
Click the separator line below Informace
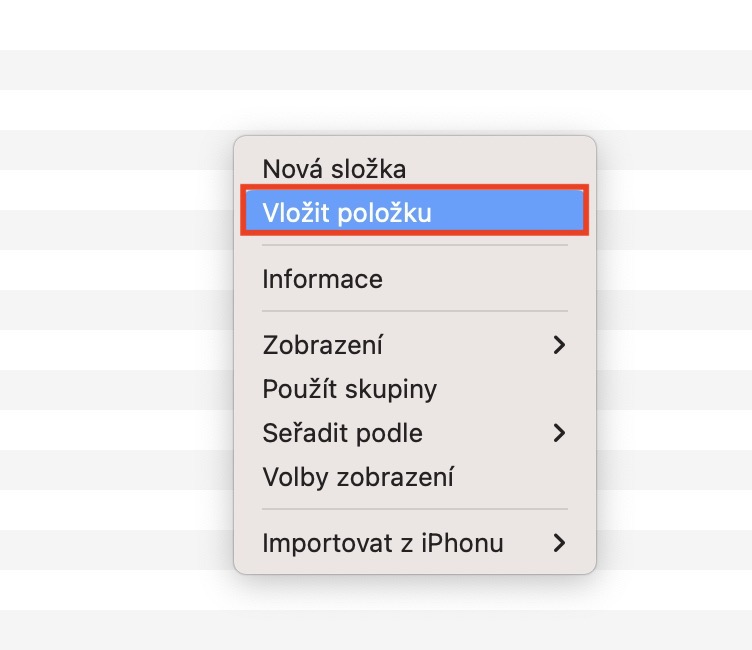[x=414, y=311]
